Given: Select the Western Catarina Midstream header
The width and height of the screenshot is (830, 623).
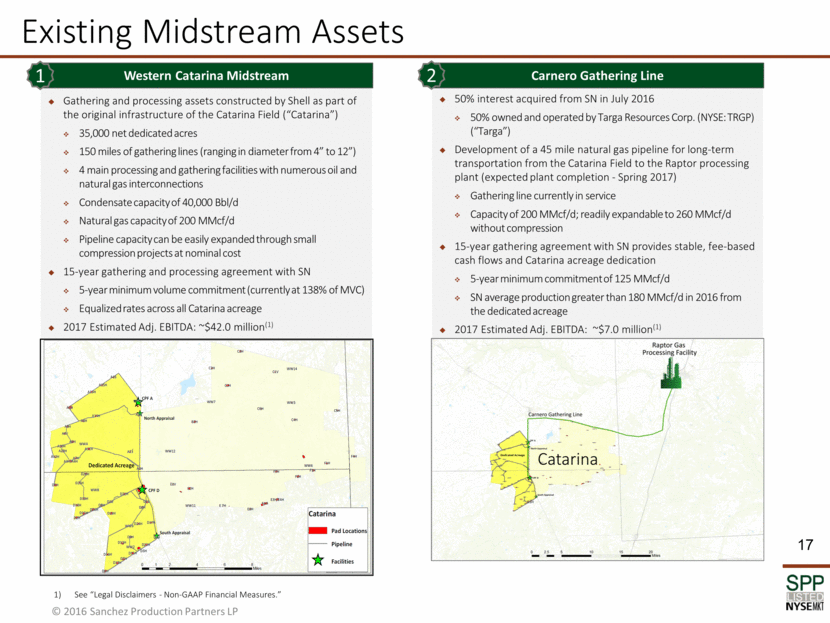Looking at the screenshot, I should tap(205, 76).
